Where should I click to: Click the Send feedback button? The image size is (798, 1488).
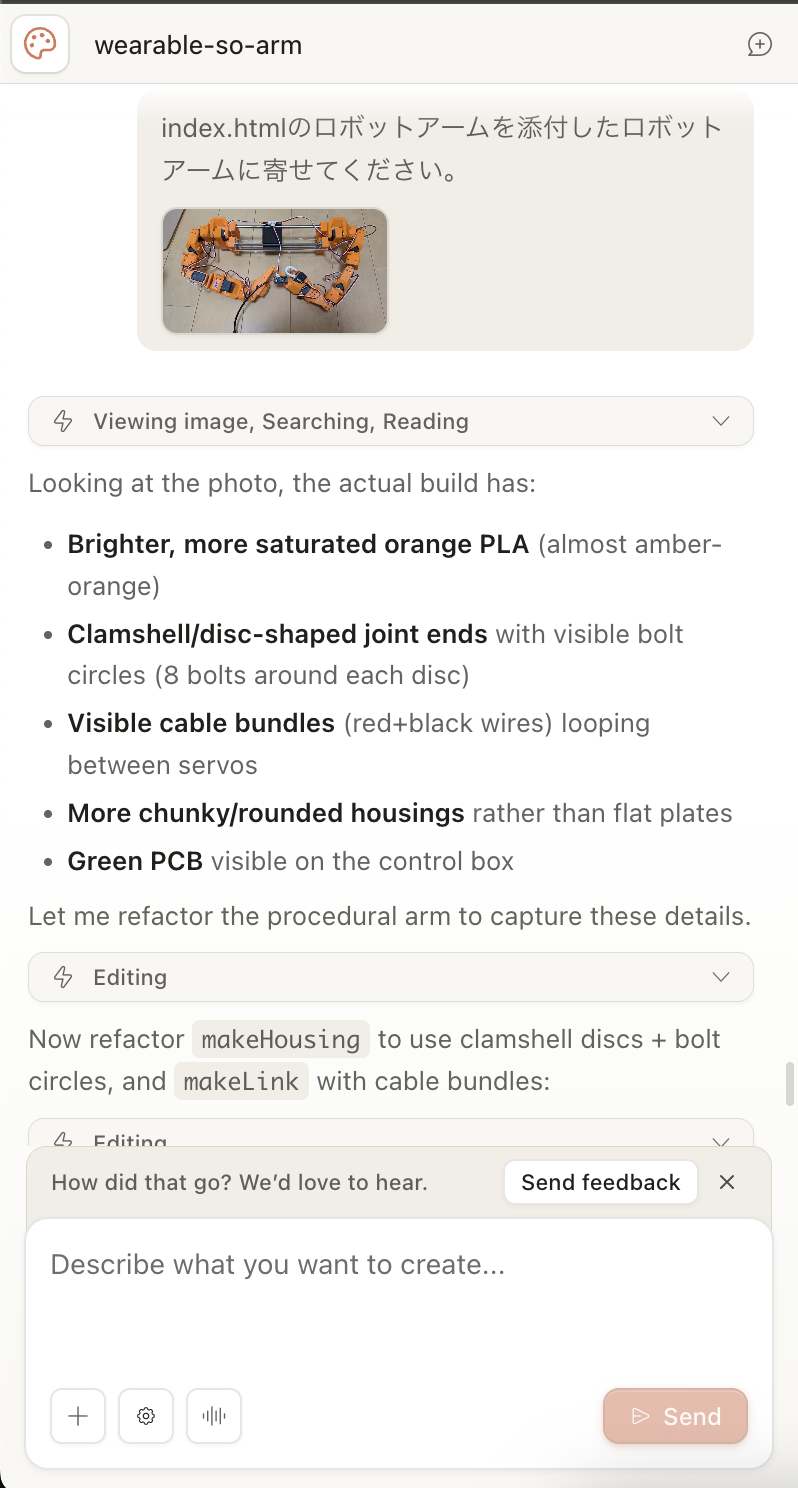(601, 1182)
